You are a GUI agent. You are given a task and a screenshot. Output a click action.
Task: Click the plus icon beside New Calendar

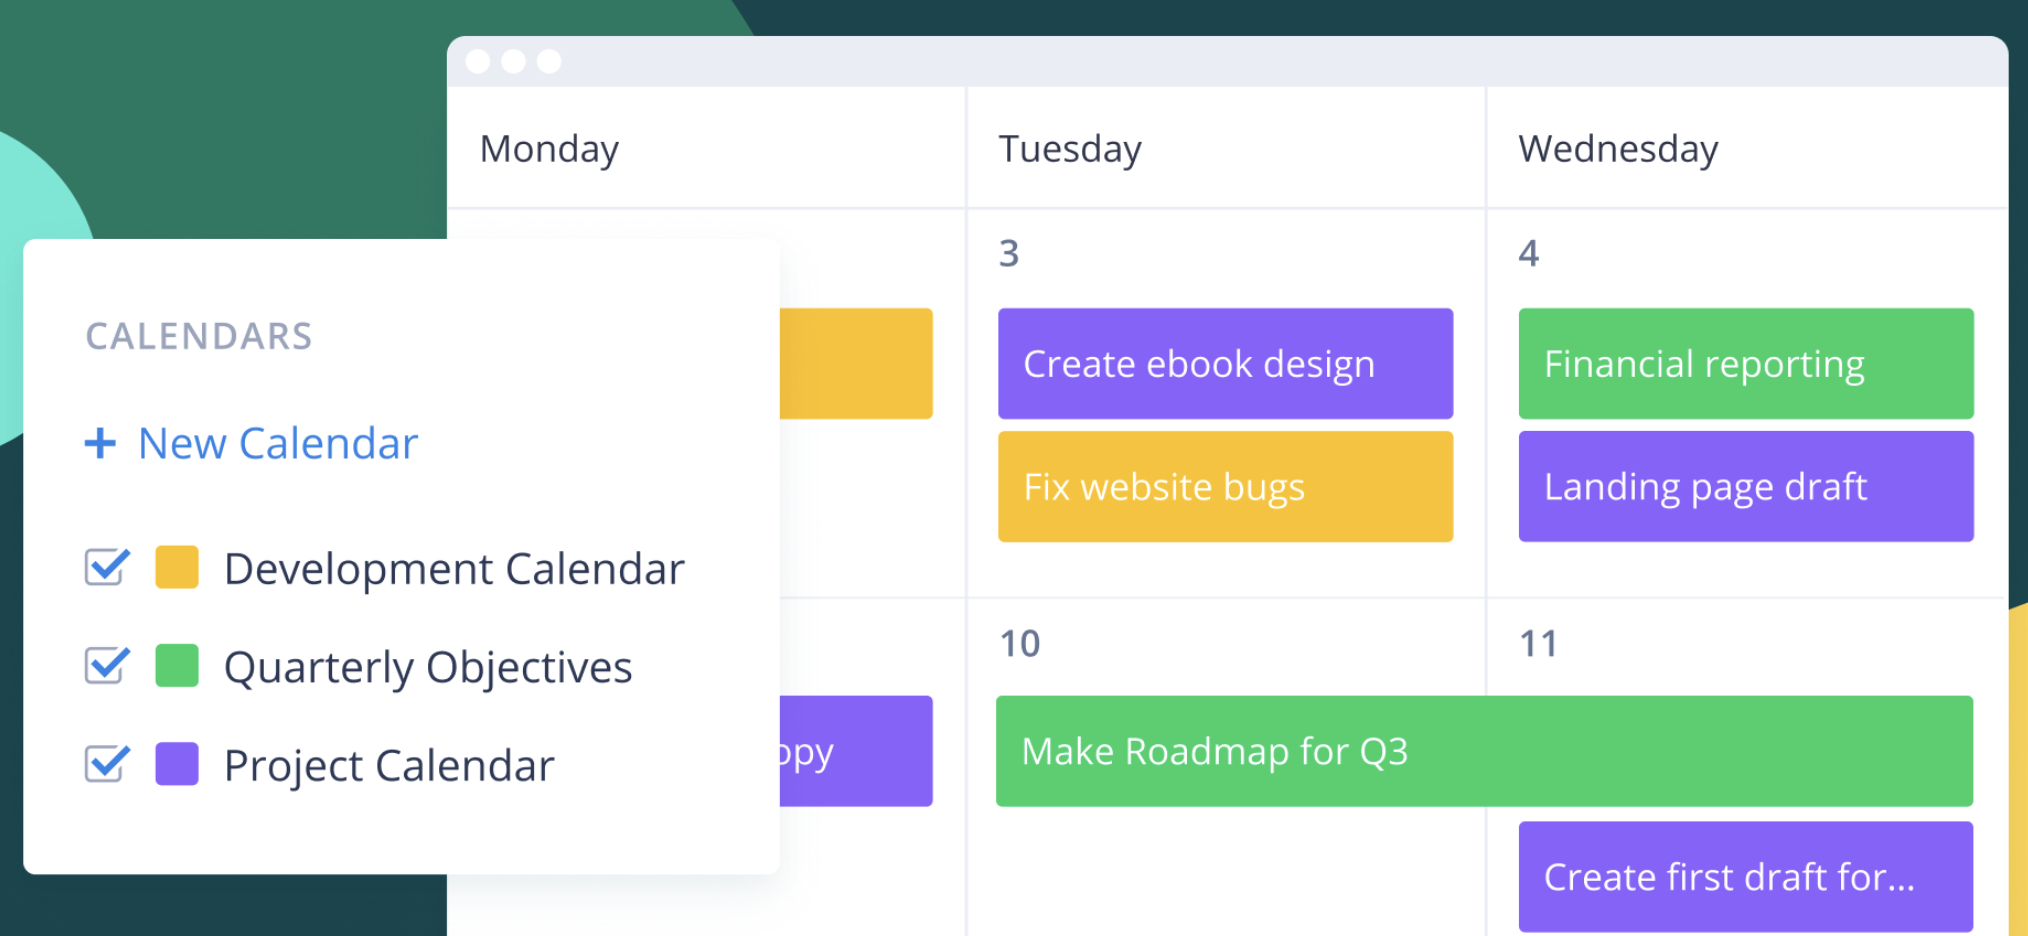(x=100, y=442)
